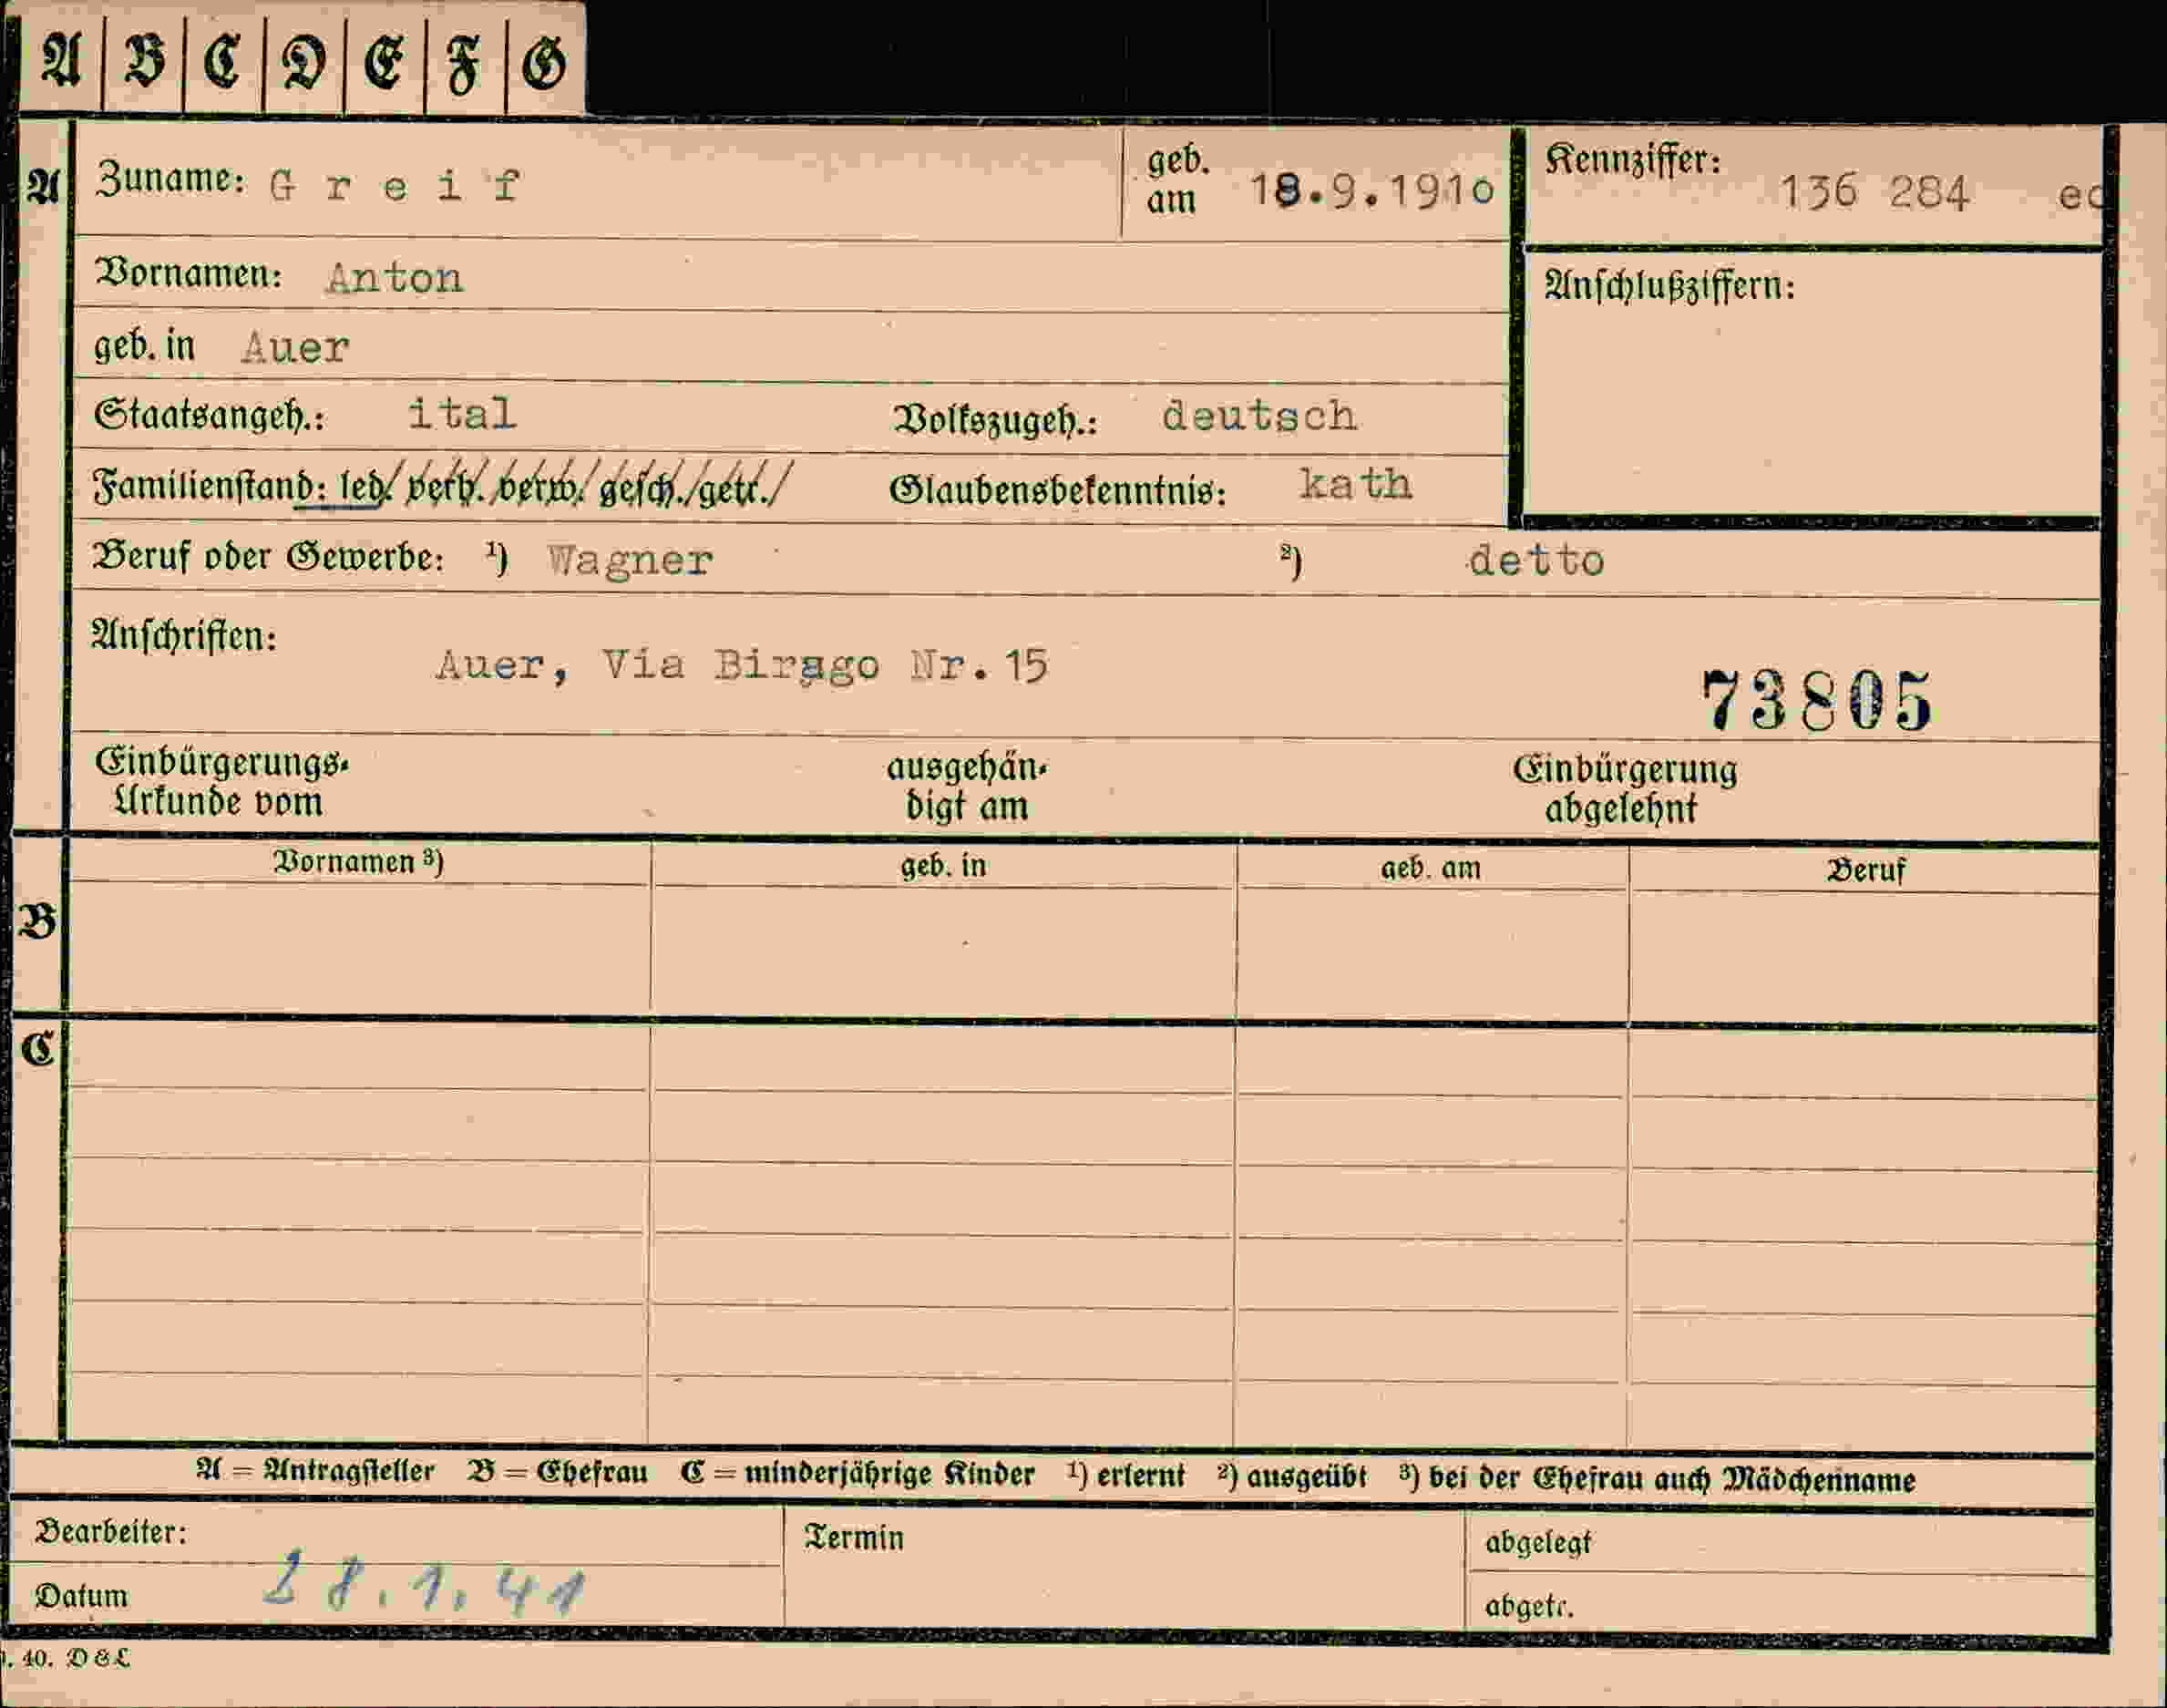2167x1708 pixels.
Task: Click the 'Vornamen:' field label in section A
Action: tap(188, 273)
